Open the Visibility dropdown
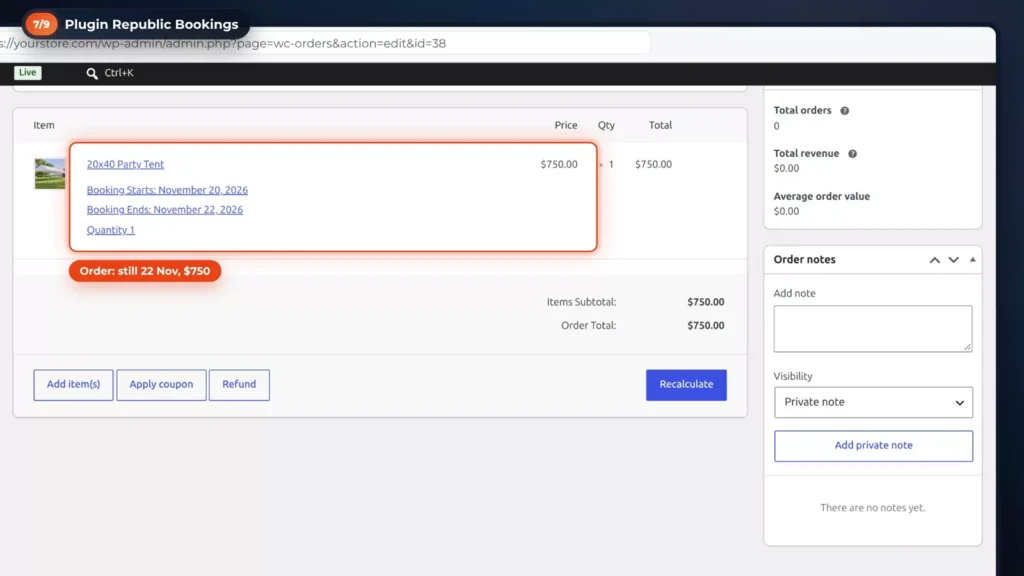Screen dimensions: 1024x576 pos(873,402)
